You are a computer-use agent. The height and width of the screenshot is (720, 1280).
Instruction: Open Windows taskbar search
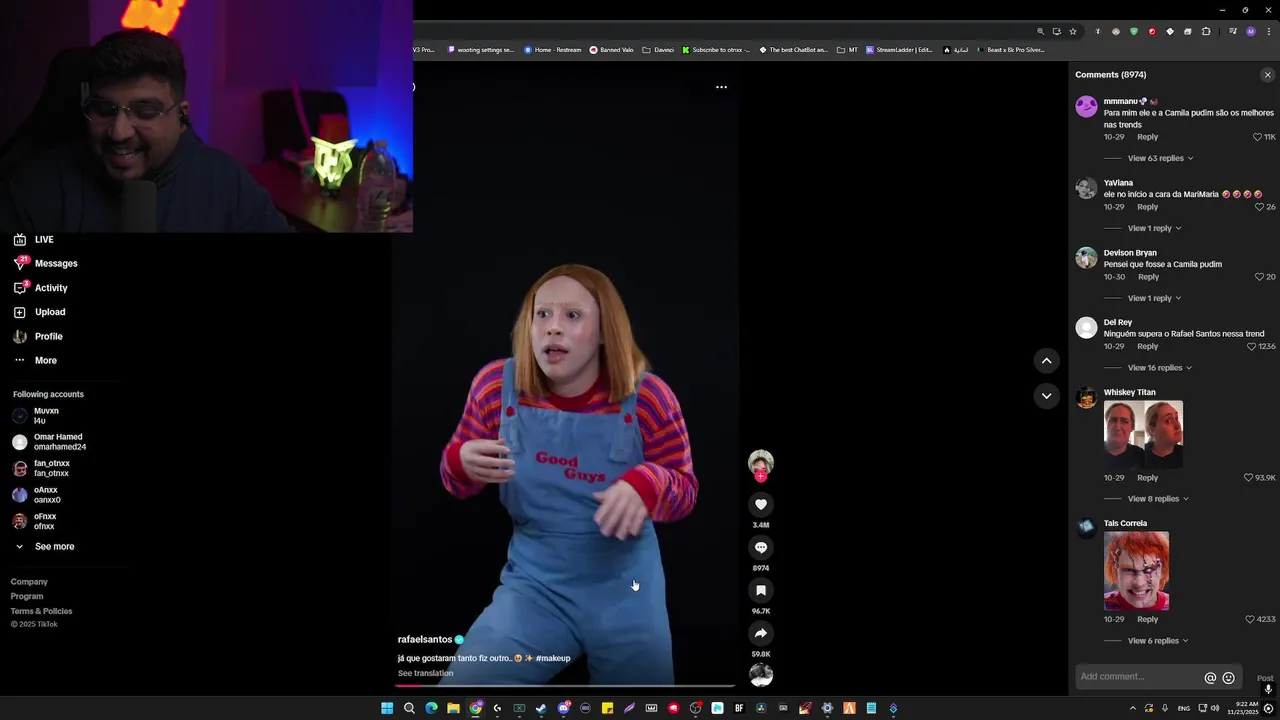pyautogui.click(x=409, y=708)
